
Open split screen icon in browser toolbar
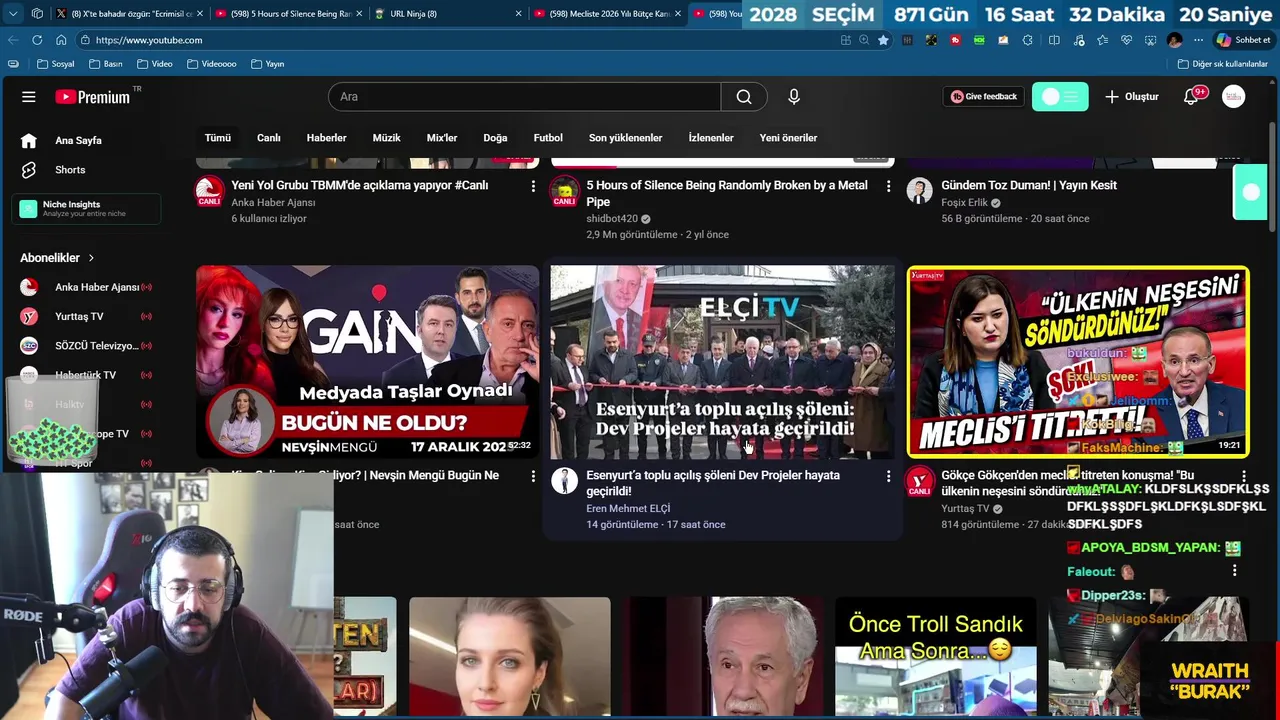coord(1054,40)
